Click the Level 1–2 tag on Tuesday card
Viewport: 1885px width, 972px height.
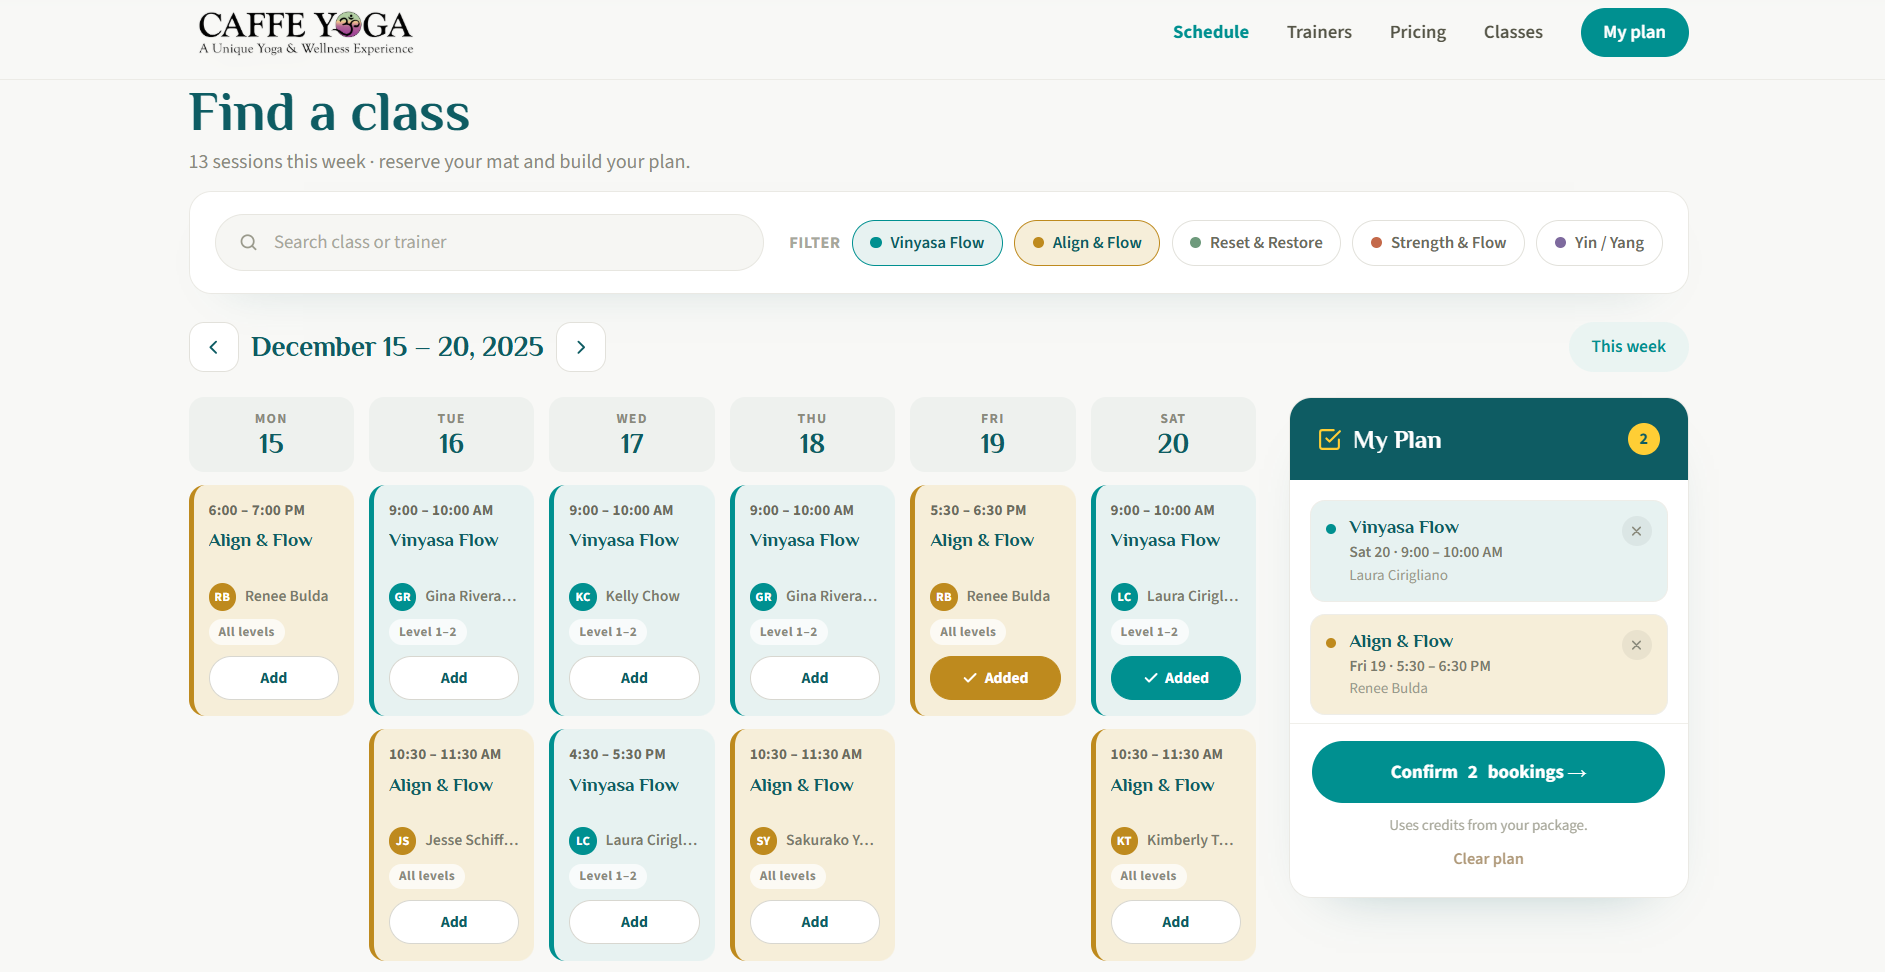pyautogui.click(x=428, y=632)
